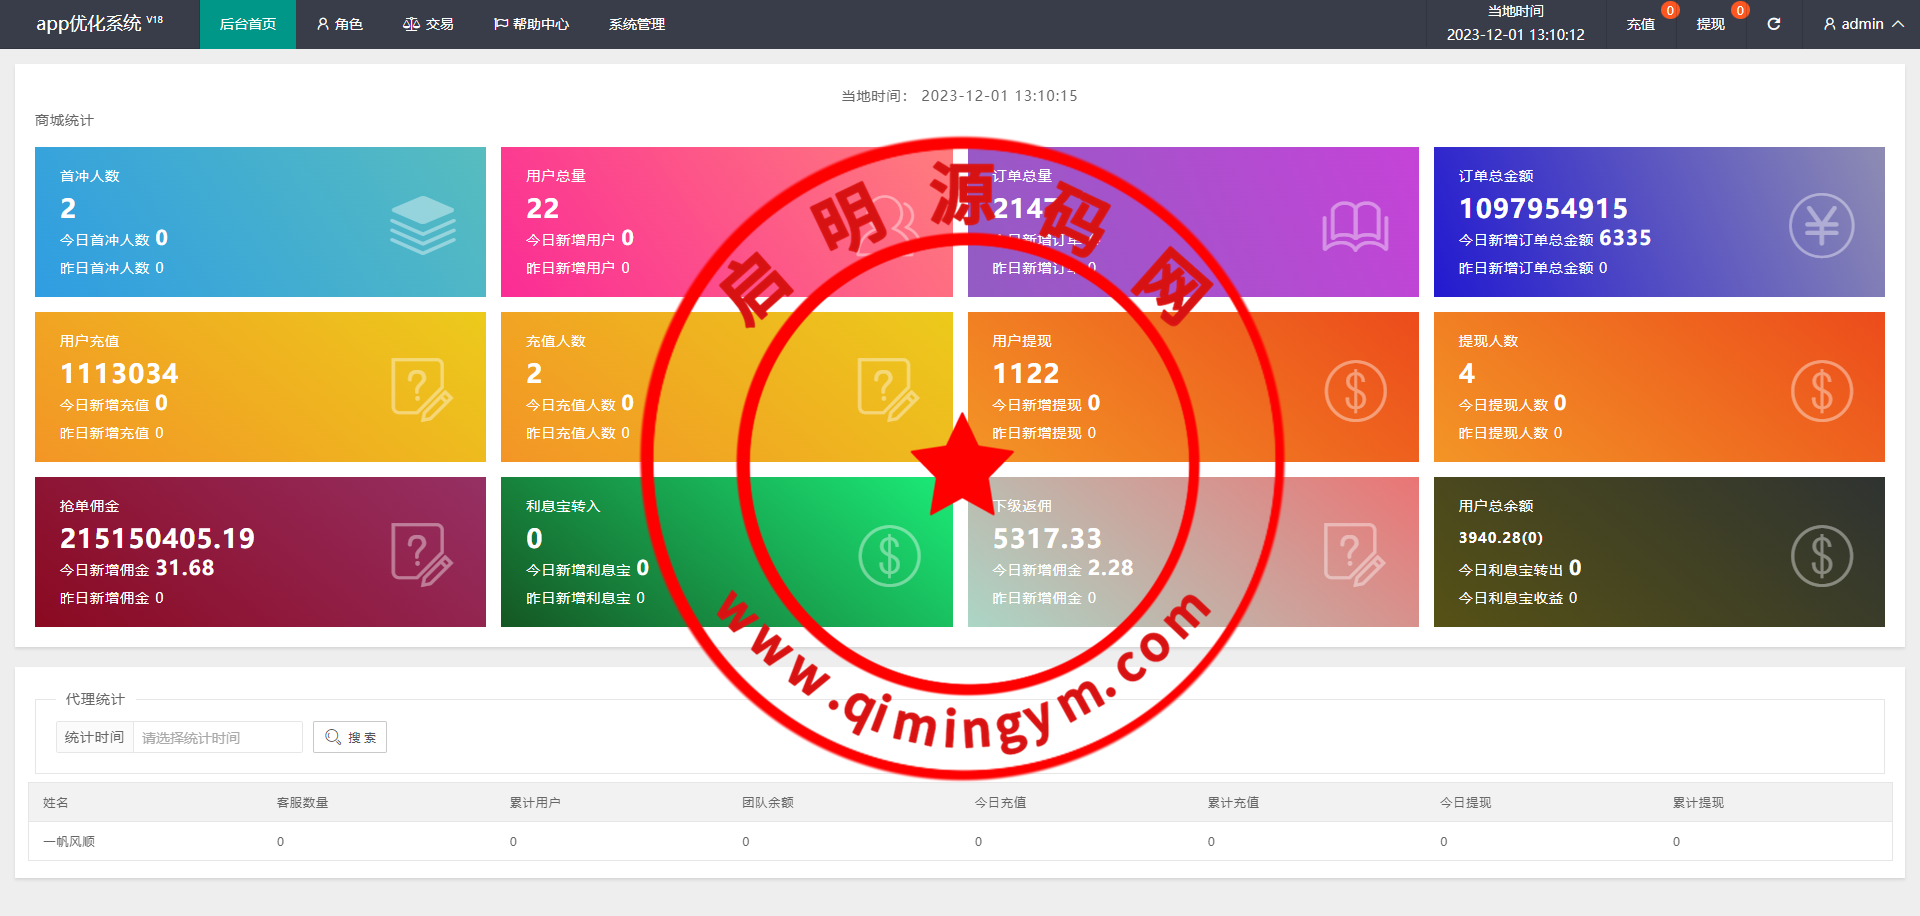Click the edit icon on 抢单佣金 card
This screenshot has height=916, width=1920.
tap(421, 554)
